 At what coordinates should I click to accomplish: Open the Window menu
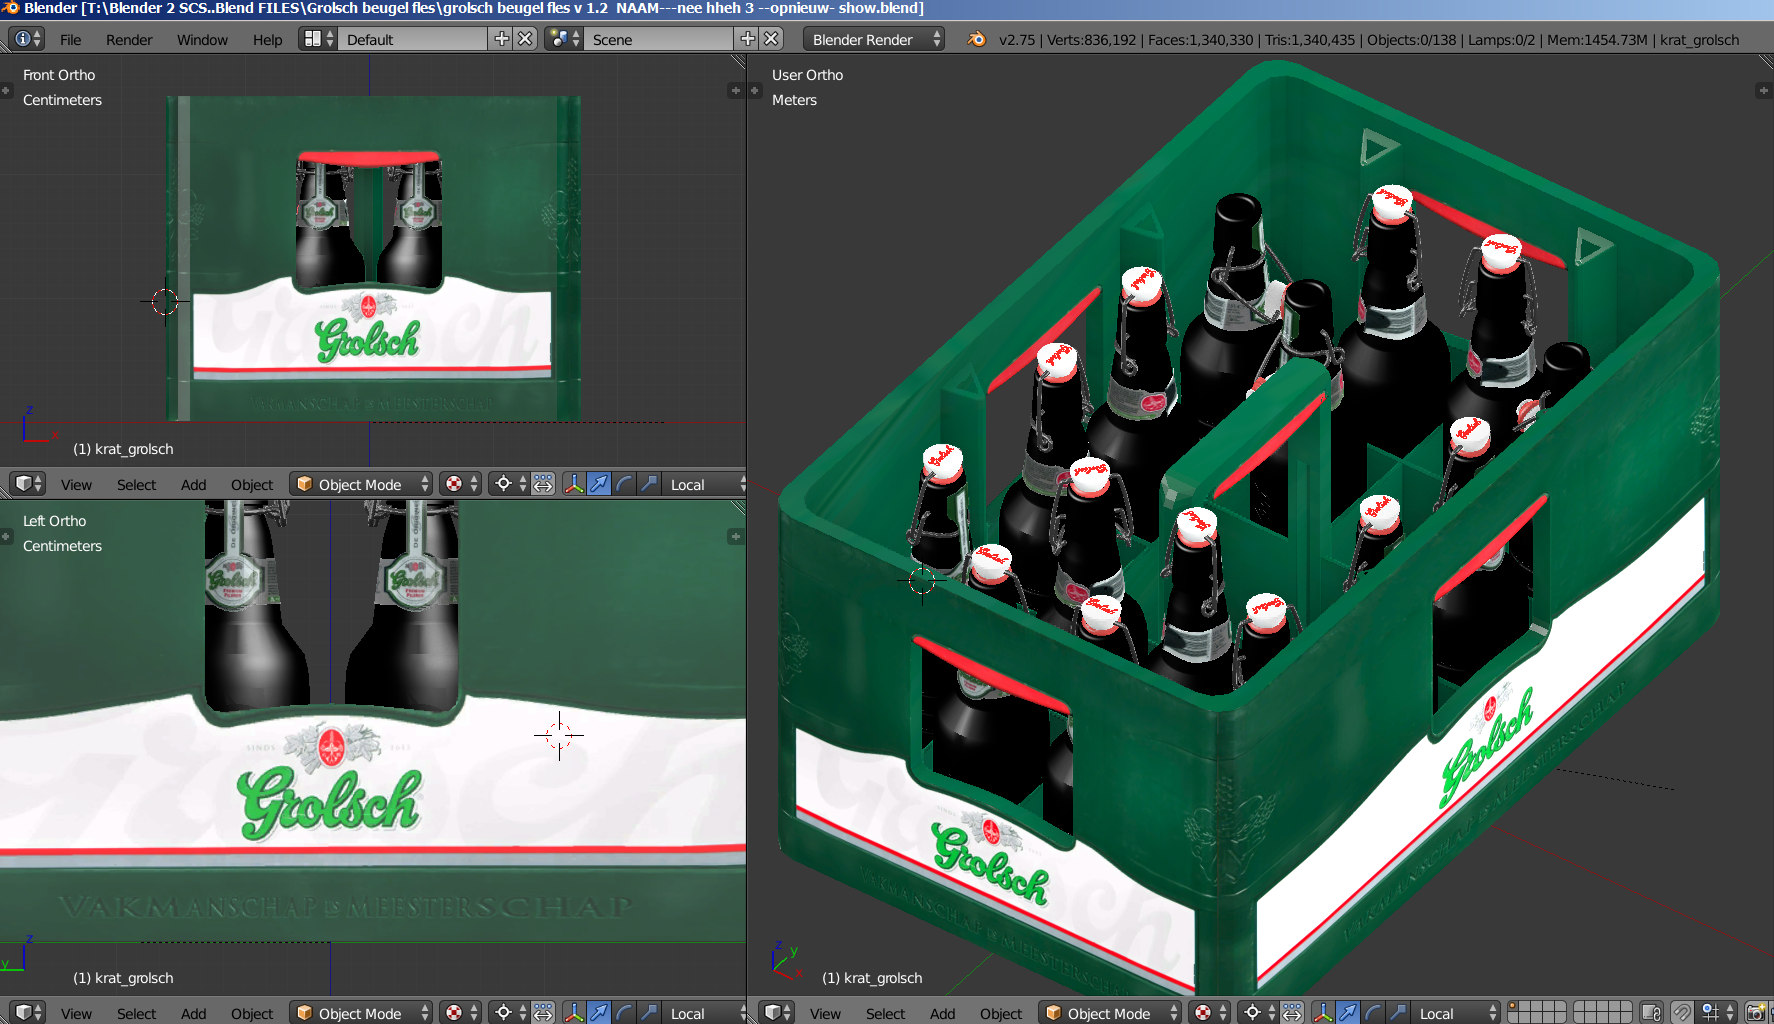point(202,40)
